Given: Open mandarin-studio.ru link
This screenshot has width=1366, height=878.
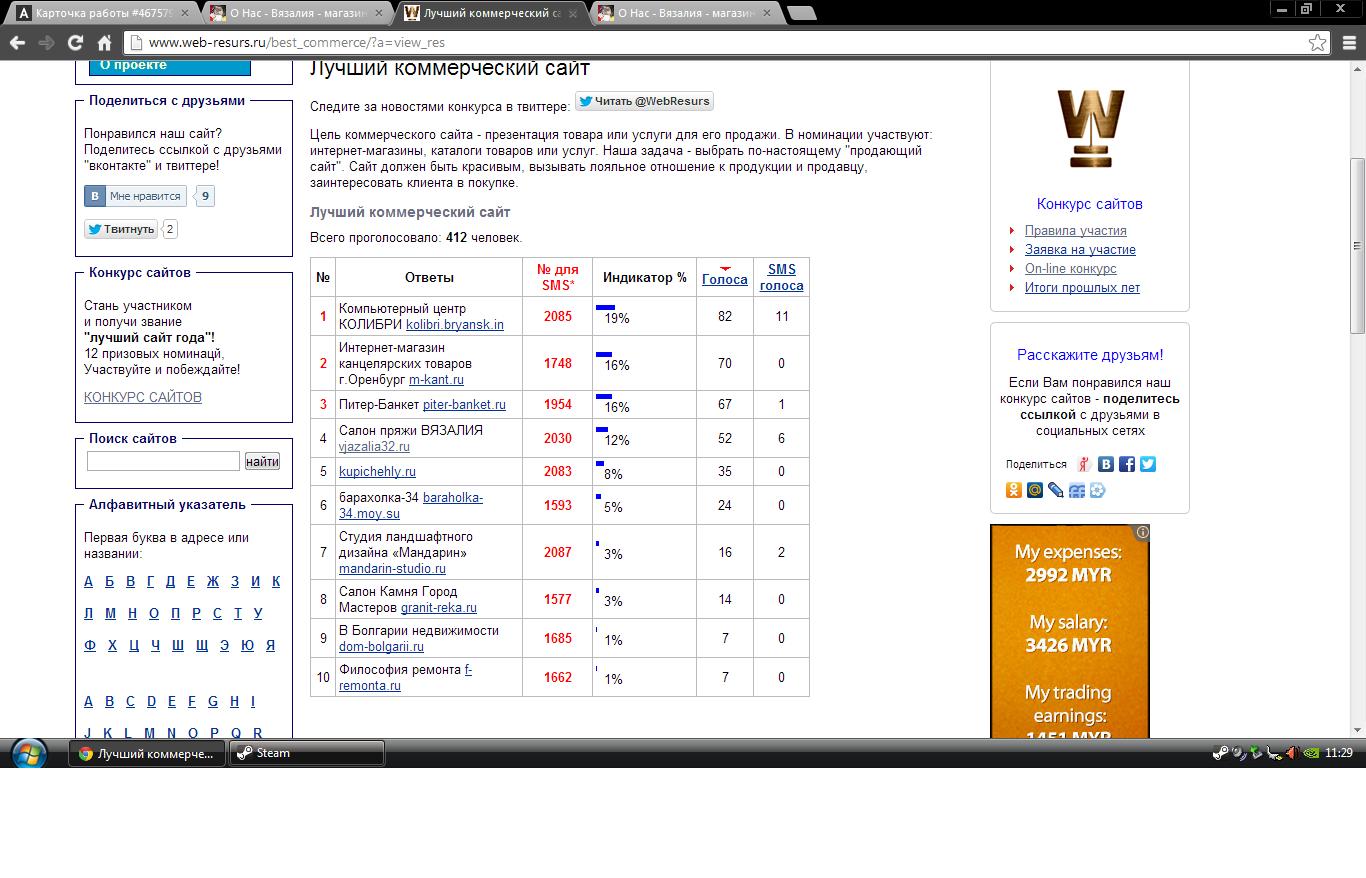Looking at the screenshot, I should pos(392,569).
